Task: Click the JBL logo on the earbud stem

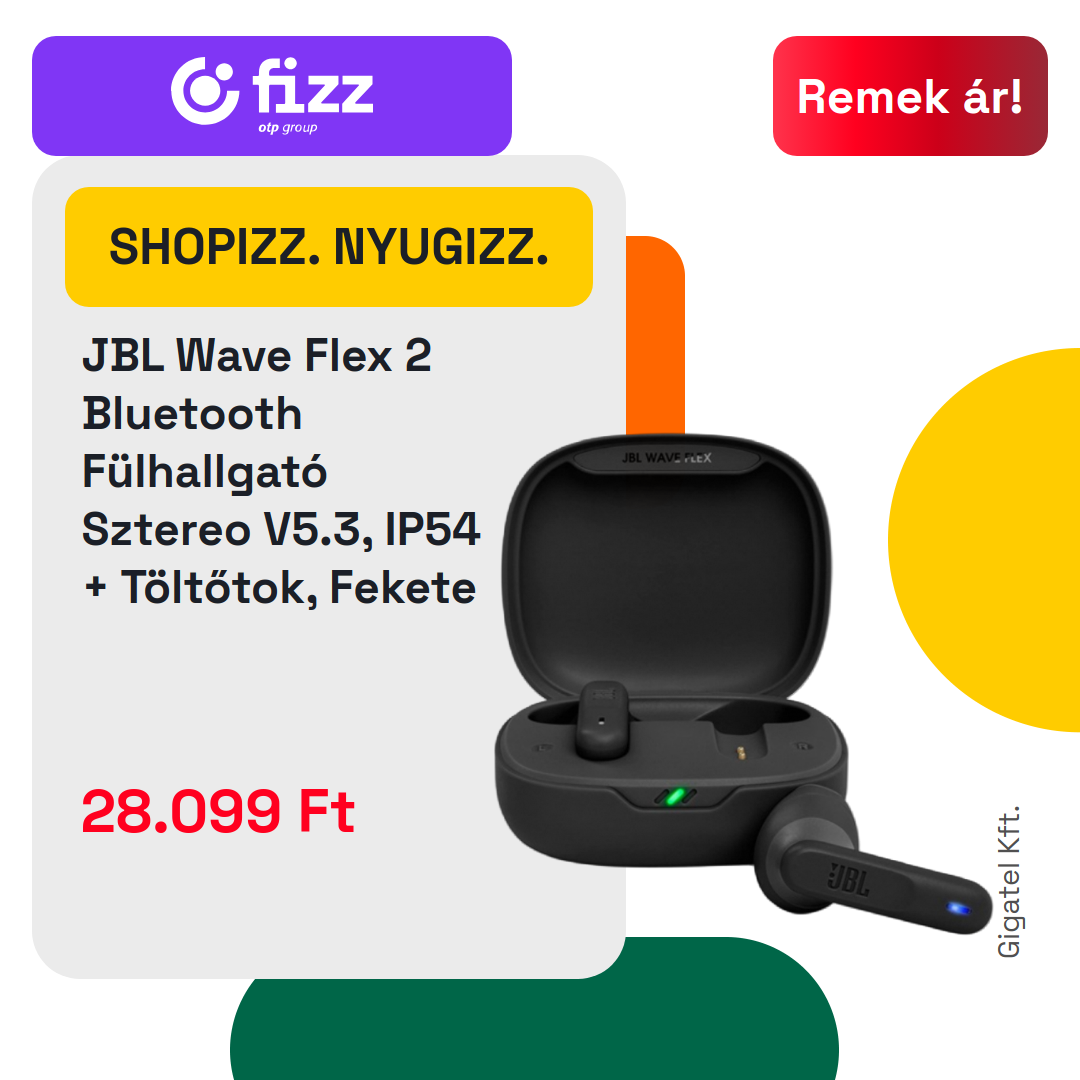Action: pyautogui.click(x=849, y=881)
